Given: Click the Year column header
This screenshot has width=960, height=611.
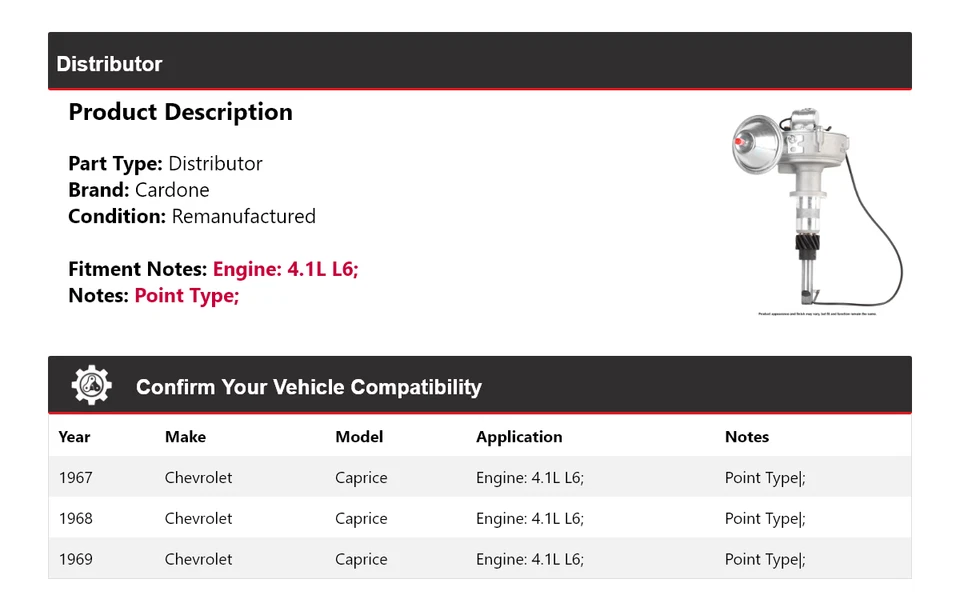Looking at the screenshot, I should [74, 437].
